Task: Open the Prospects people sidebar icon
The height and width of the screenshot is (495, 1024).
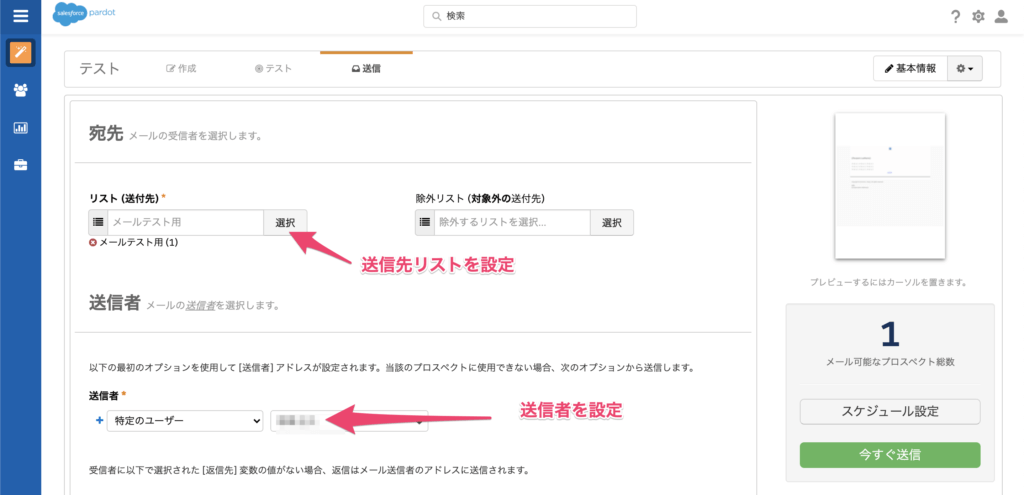Action: coord(21,90)
